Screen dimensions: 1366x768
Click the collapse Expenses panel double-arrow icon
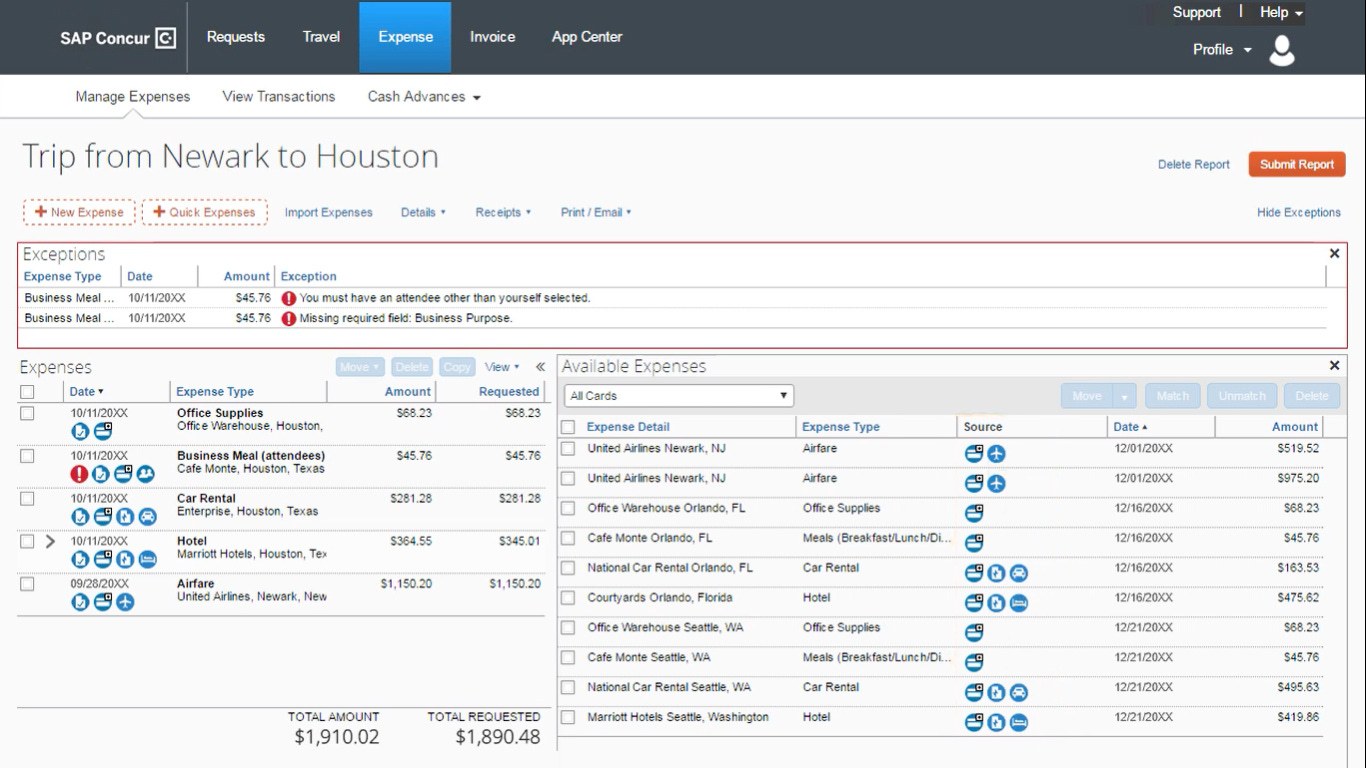(x=541, y=367)
